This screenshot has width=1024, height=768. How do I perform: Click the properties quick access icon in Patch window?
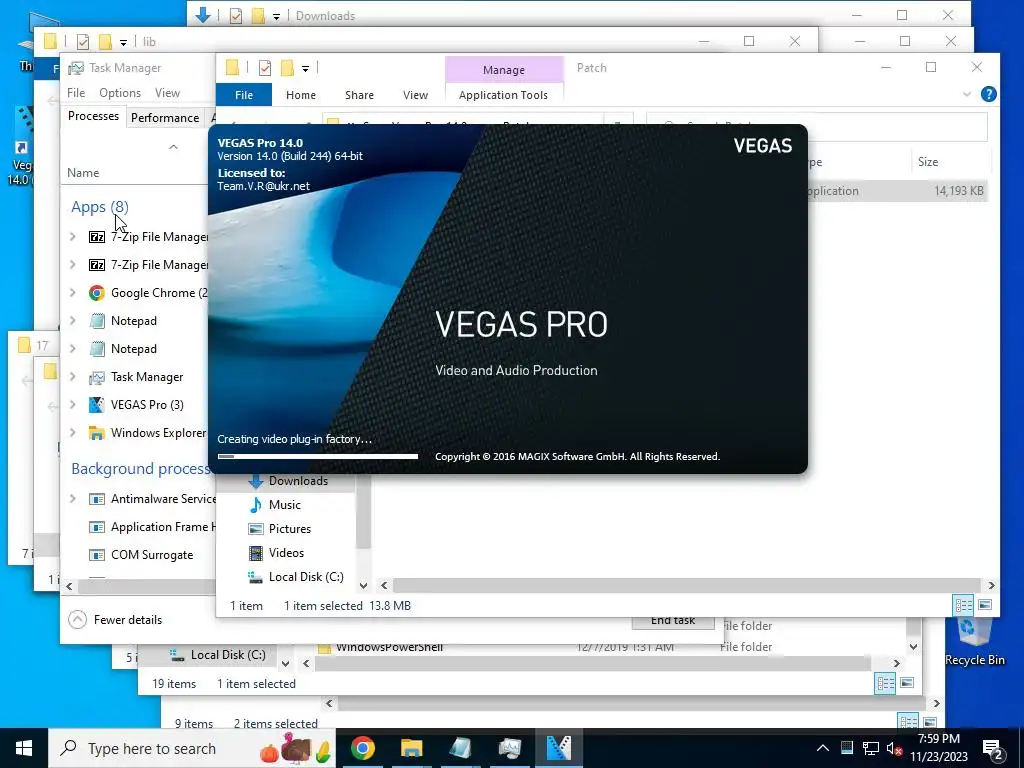[x=264, y=67]
